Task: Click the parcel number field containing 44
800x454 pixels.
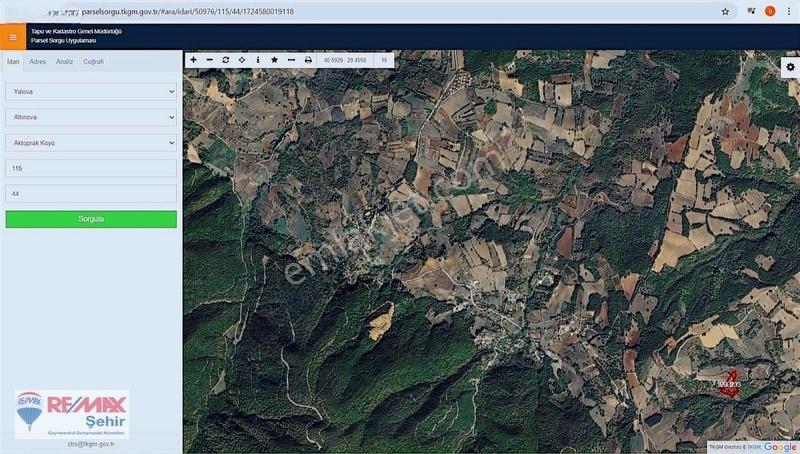Action: coord(91,193)
